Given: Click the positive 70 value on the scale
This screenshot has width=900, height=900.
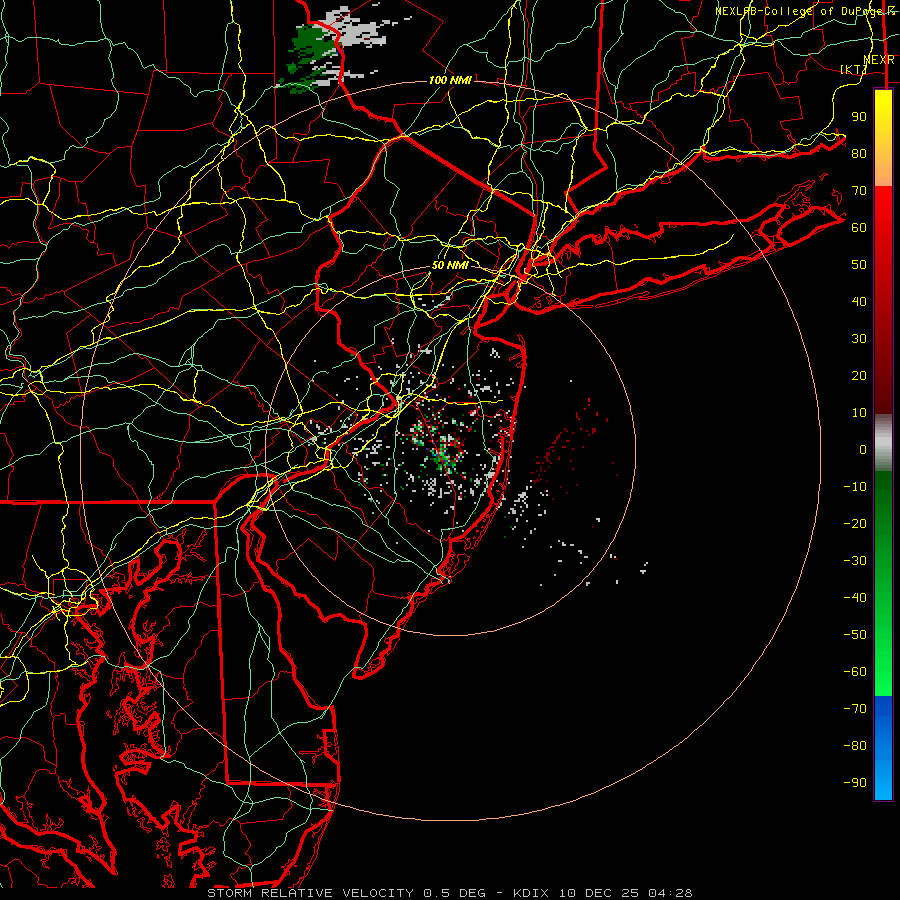Looking at the screenshot, I should [x=859, y=191].
